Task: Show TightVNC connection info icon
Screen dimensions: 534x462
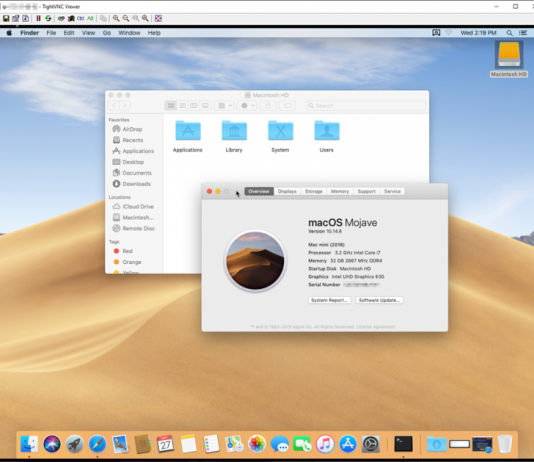Action: tap(26, 18)
